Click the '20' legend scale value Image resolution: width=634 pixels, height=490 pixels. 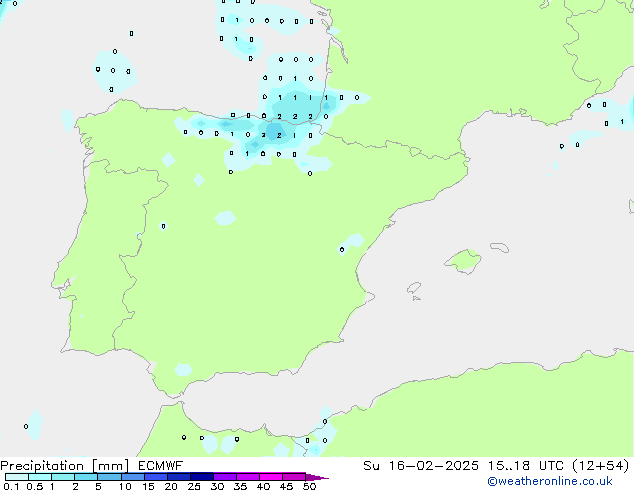[171, 486]
